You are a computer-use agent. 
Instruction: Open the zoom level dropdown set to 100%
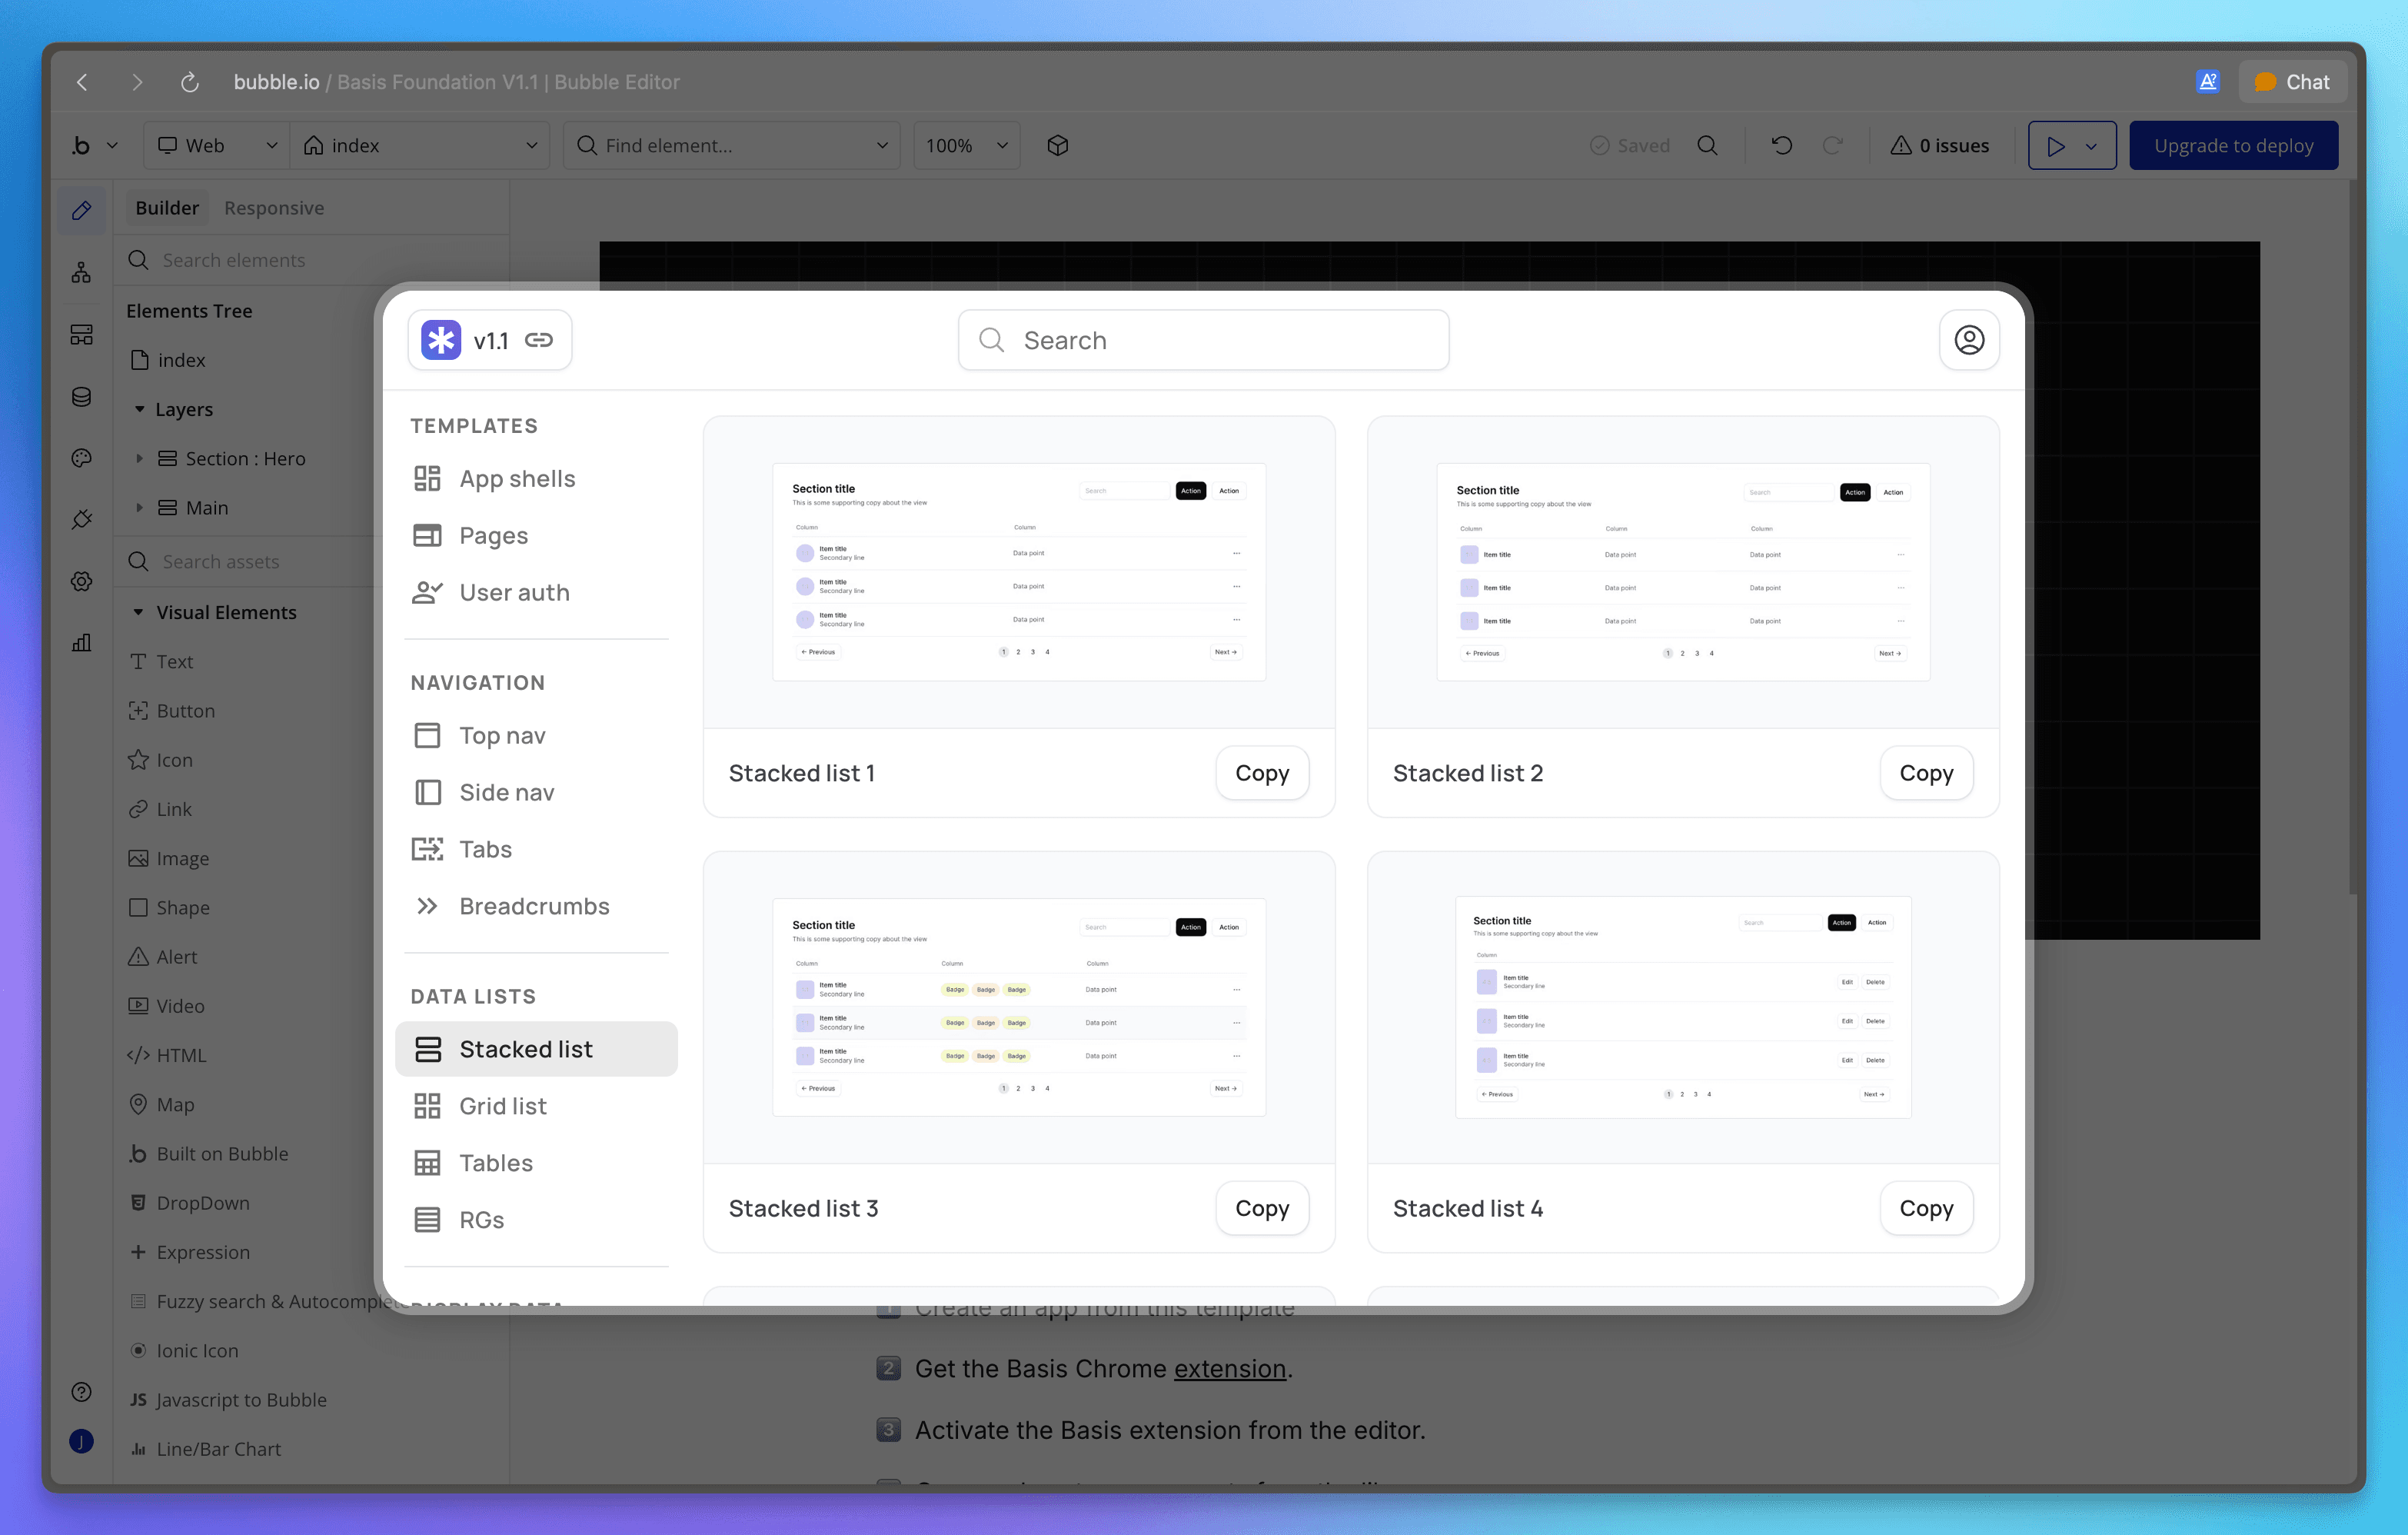click(965, 145)
